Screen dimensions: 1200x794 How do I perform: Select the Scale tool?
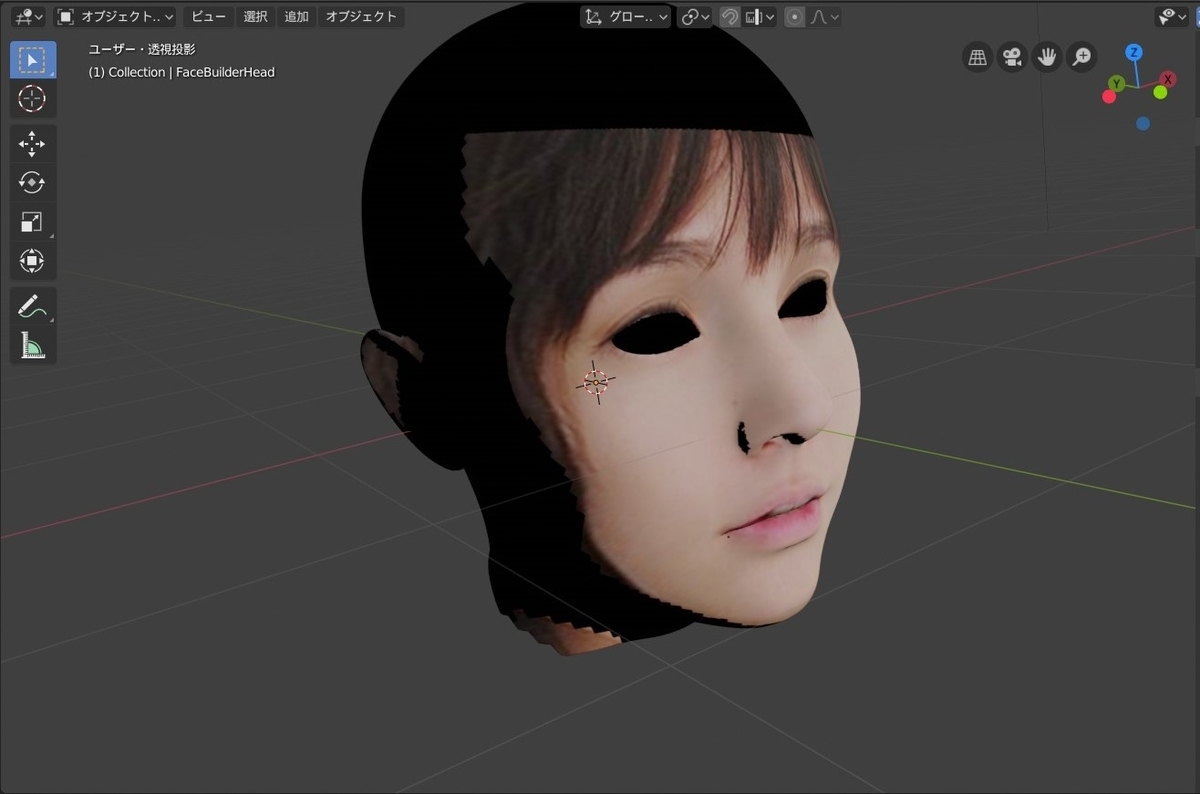pos(33,222)
